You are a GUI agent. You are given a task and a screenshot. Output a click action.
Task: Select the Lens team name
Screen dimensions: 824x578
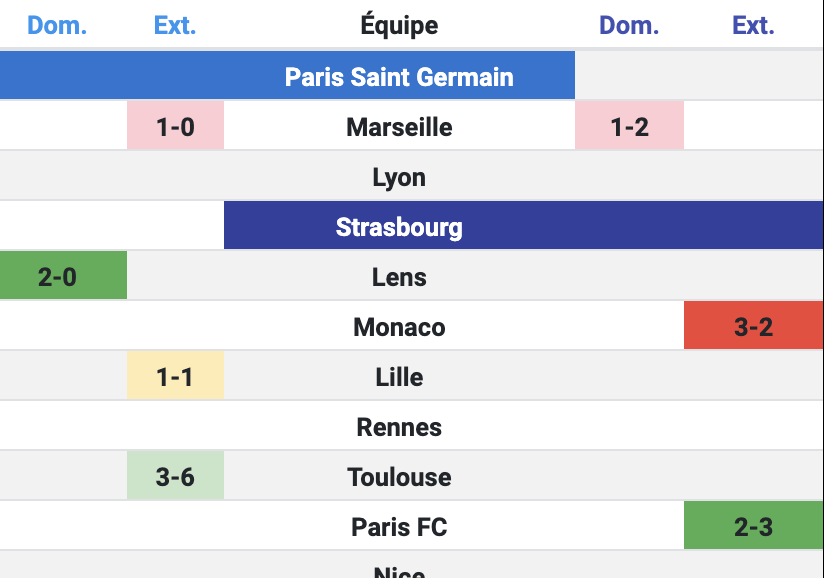coord(399,277)
